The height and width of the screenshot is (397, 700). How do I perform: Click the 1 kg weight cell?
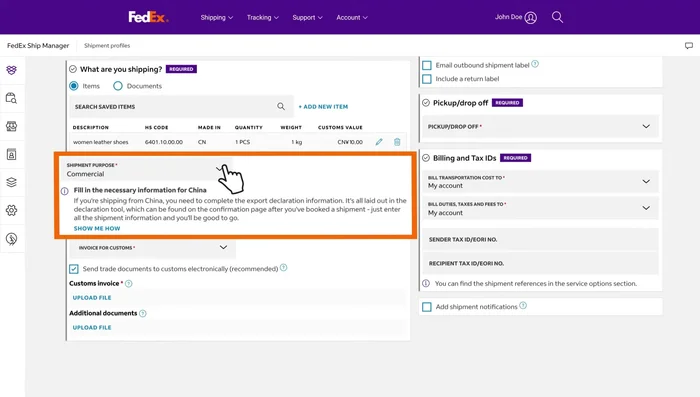[296, 142]
